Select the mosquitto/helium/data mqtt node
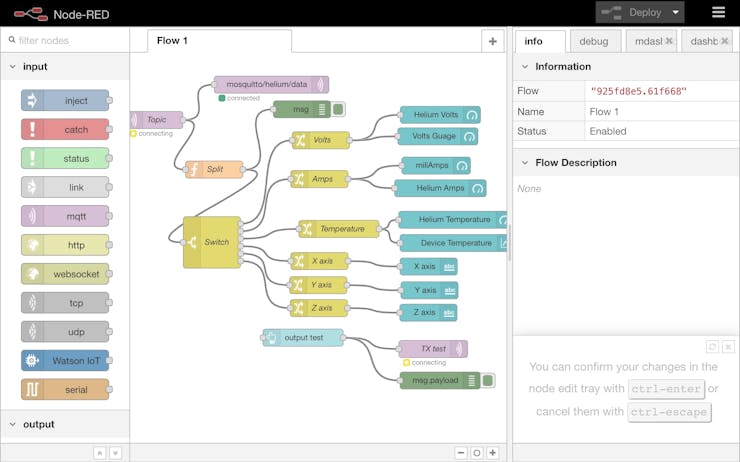740x462 pixels. pyautogui.click(x=271, y=84)
